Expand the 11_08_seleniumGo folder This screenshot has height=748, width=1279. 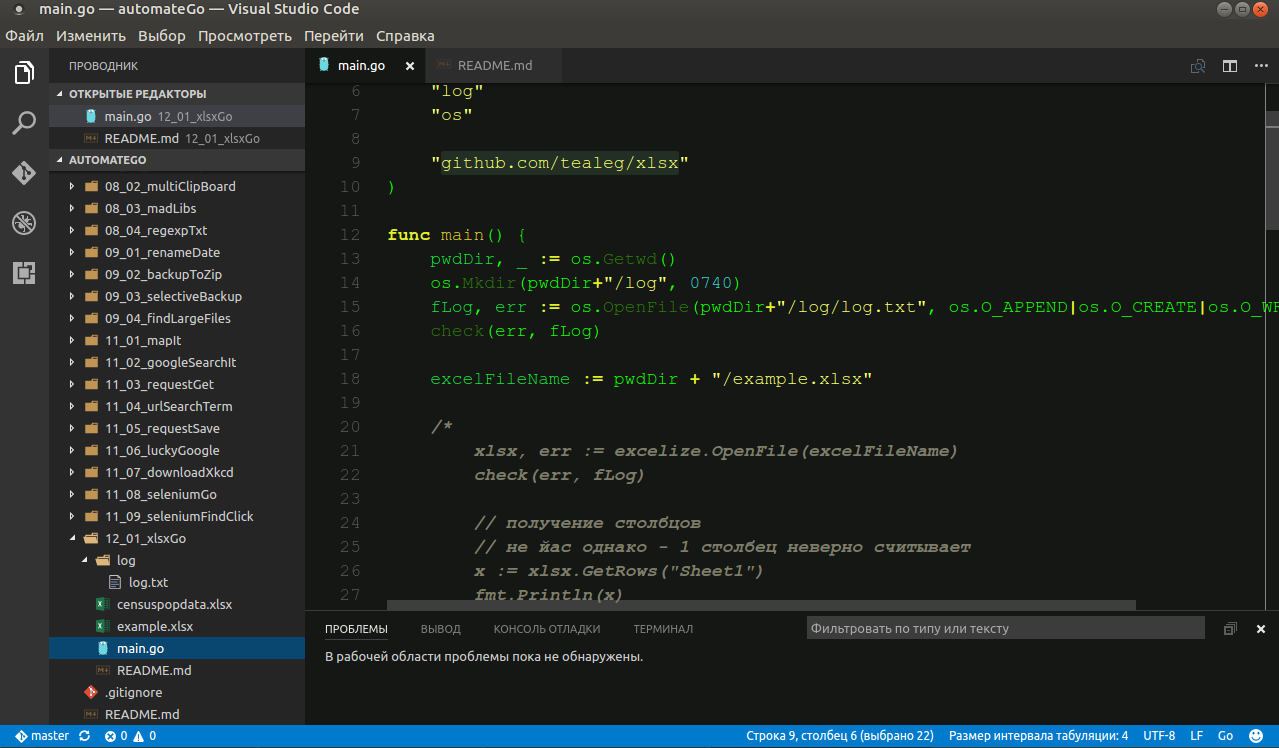pyautogui.click(x=160, y=494)
